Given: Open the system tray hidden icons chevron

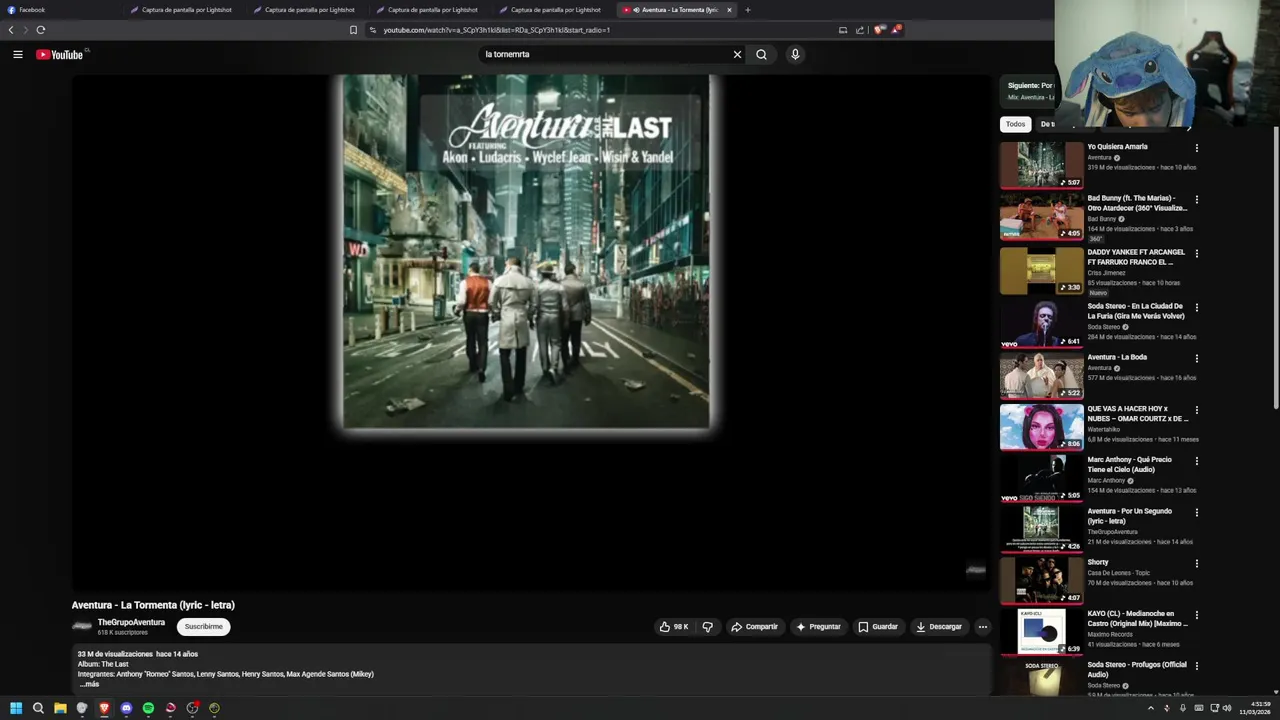Looking at the screenshot, I should [1150, 708].
